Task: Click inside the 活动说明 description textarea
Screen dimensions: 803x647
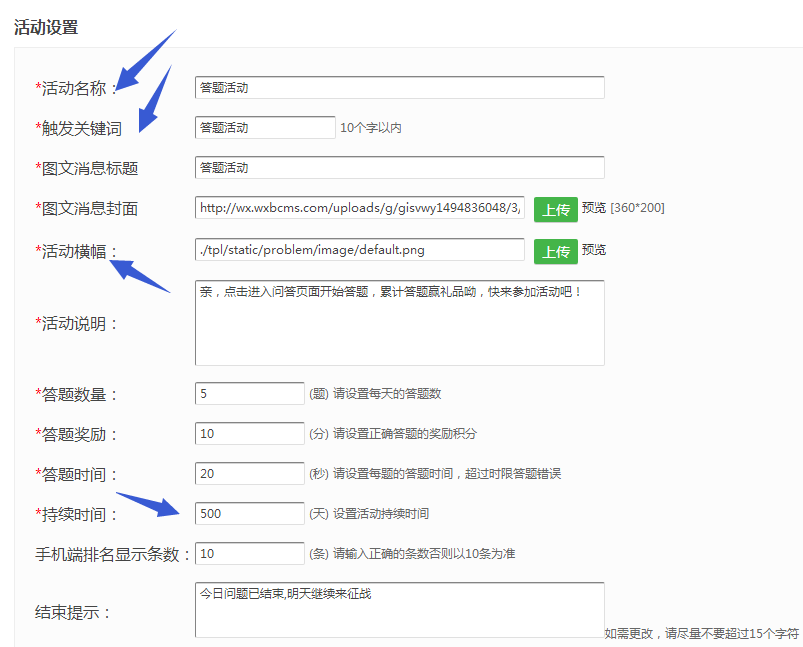Action: pos(399,323)
